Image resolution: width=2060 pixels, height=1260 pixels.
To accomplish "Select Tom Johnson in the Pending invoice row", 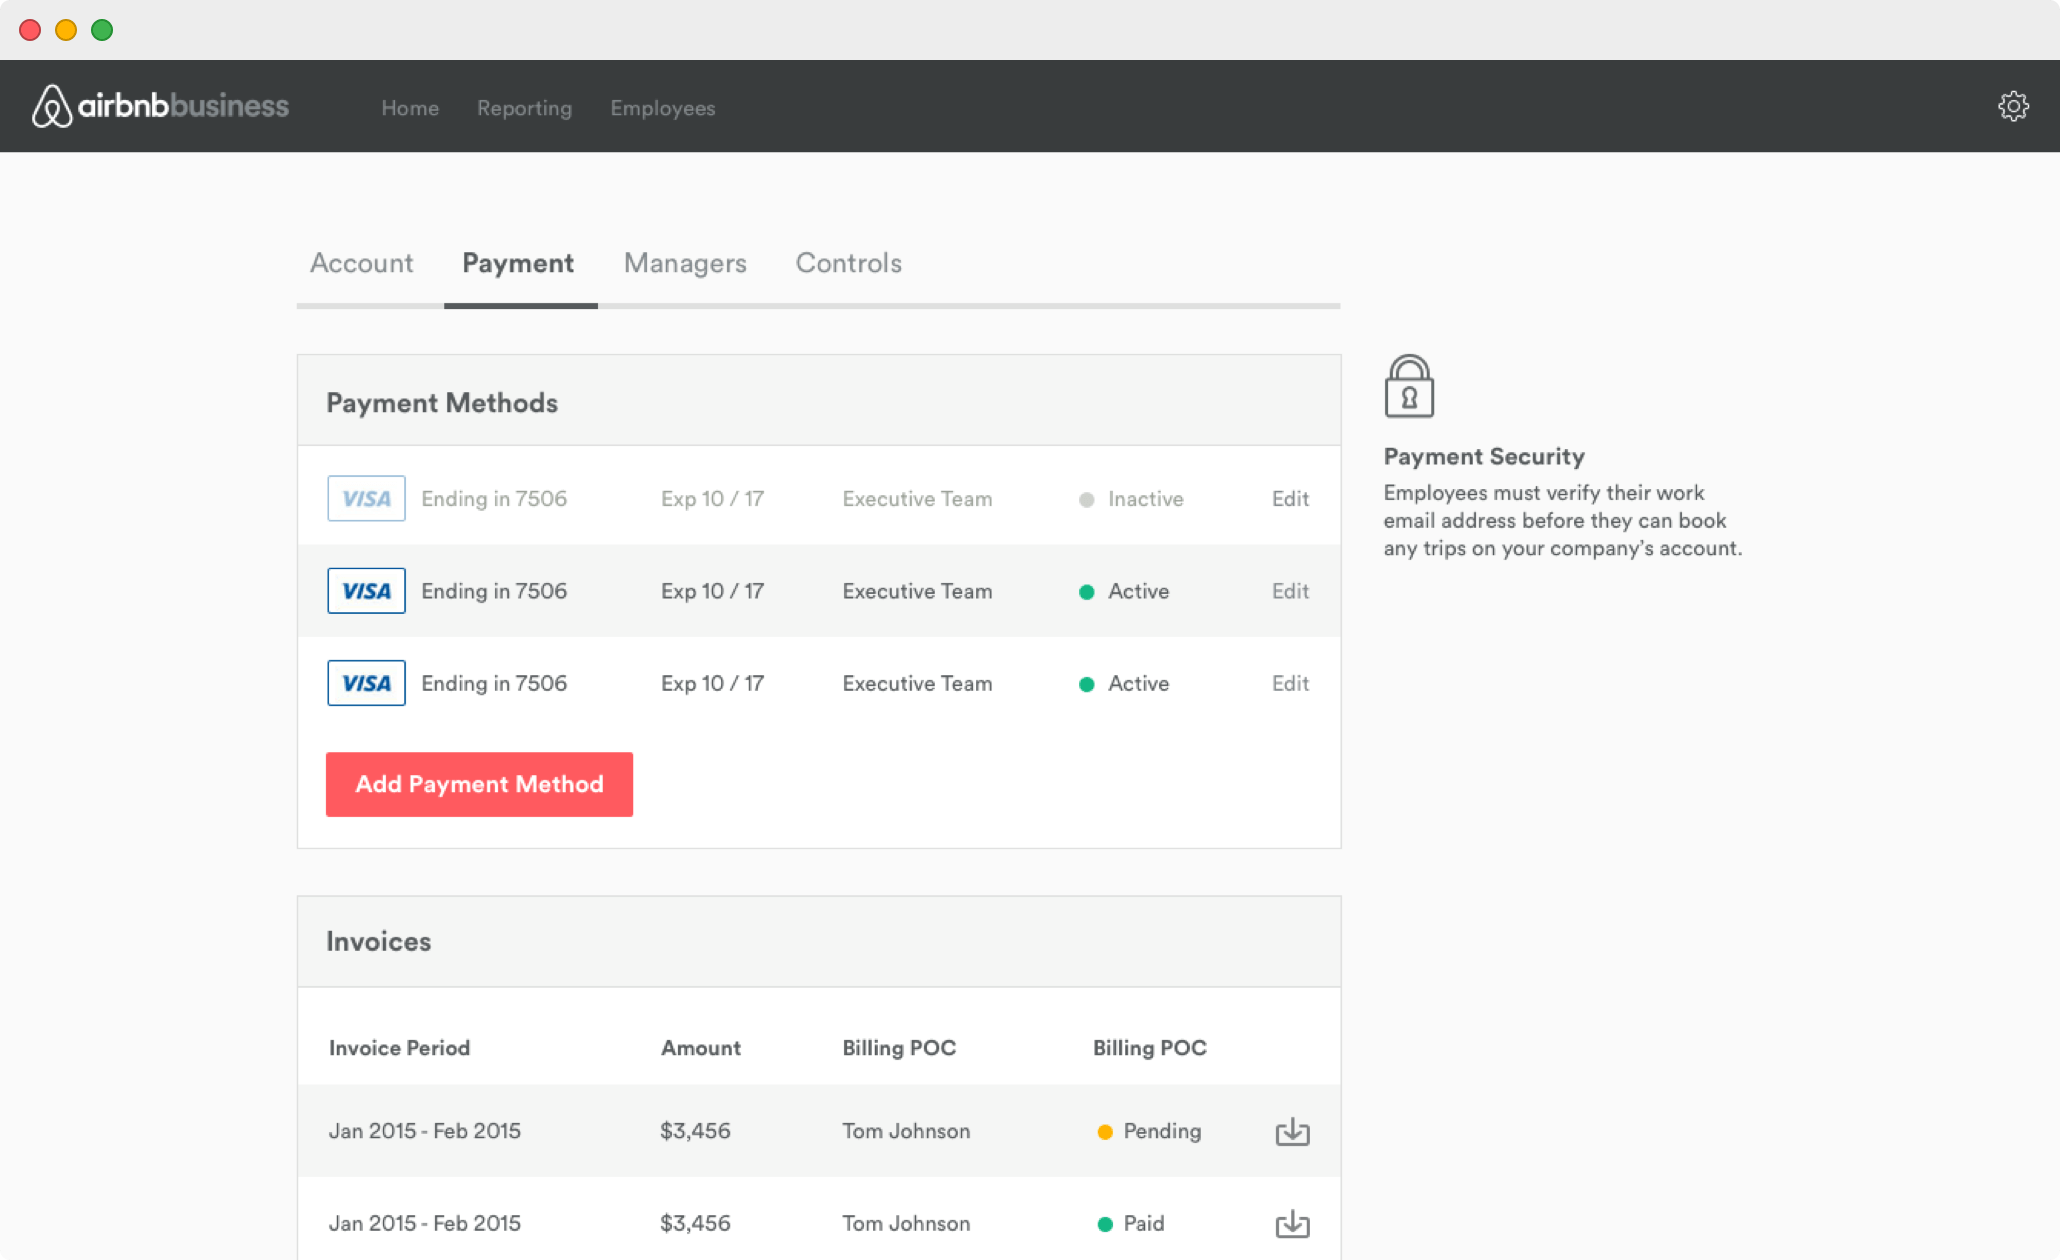I will pyautogui.click(x=906, y=1131).
